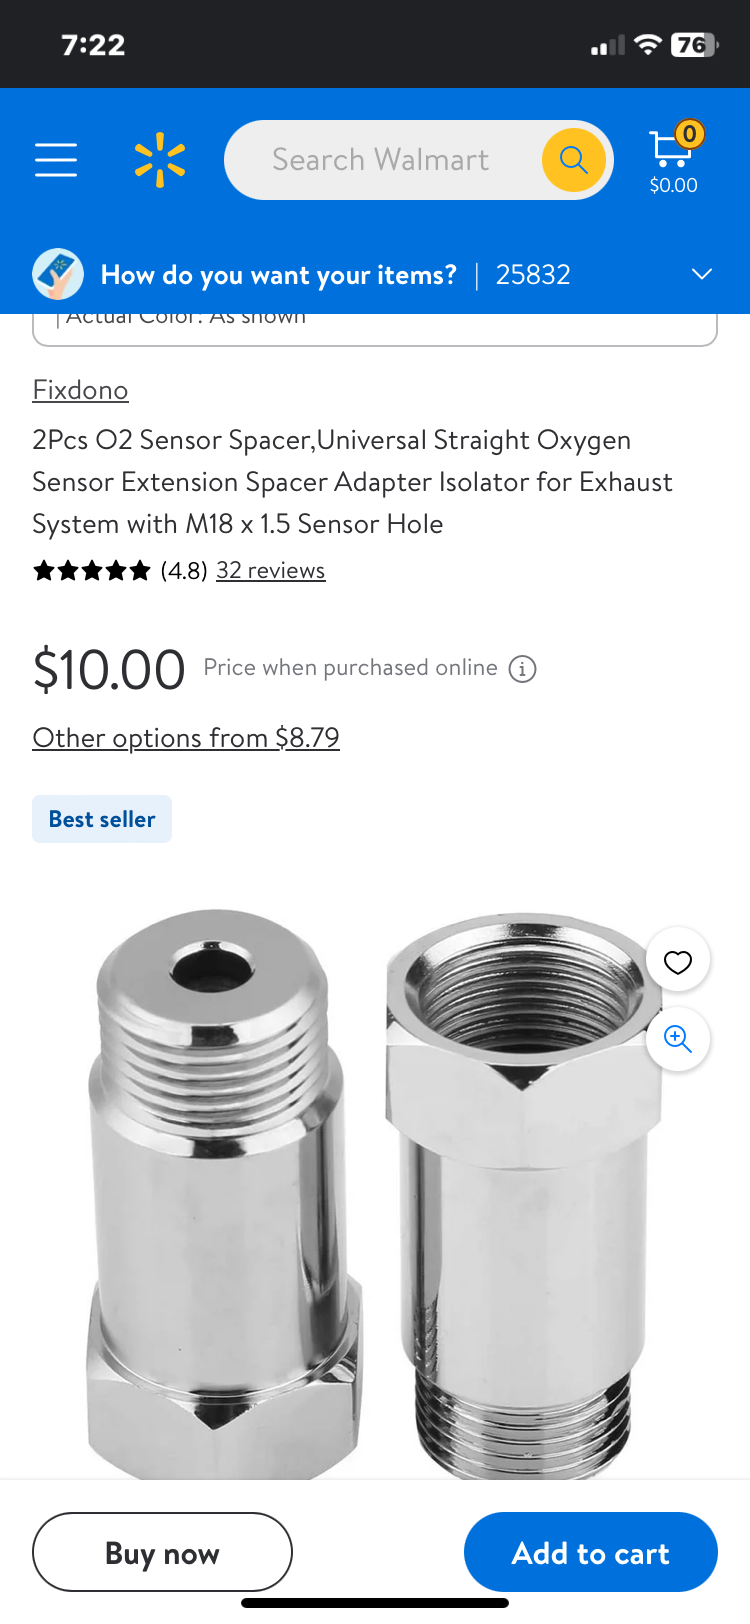Add item to favorites with heart icon

click(x=678, y=962)
